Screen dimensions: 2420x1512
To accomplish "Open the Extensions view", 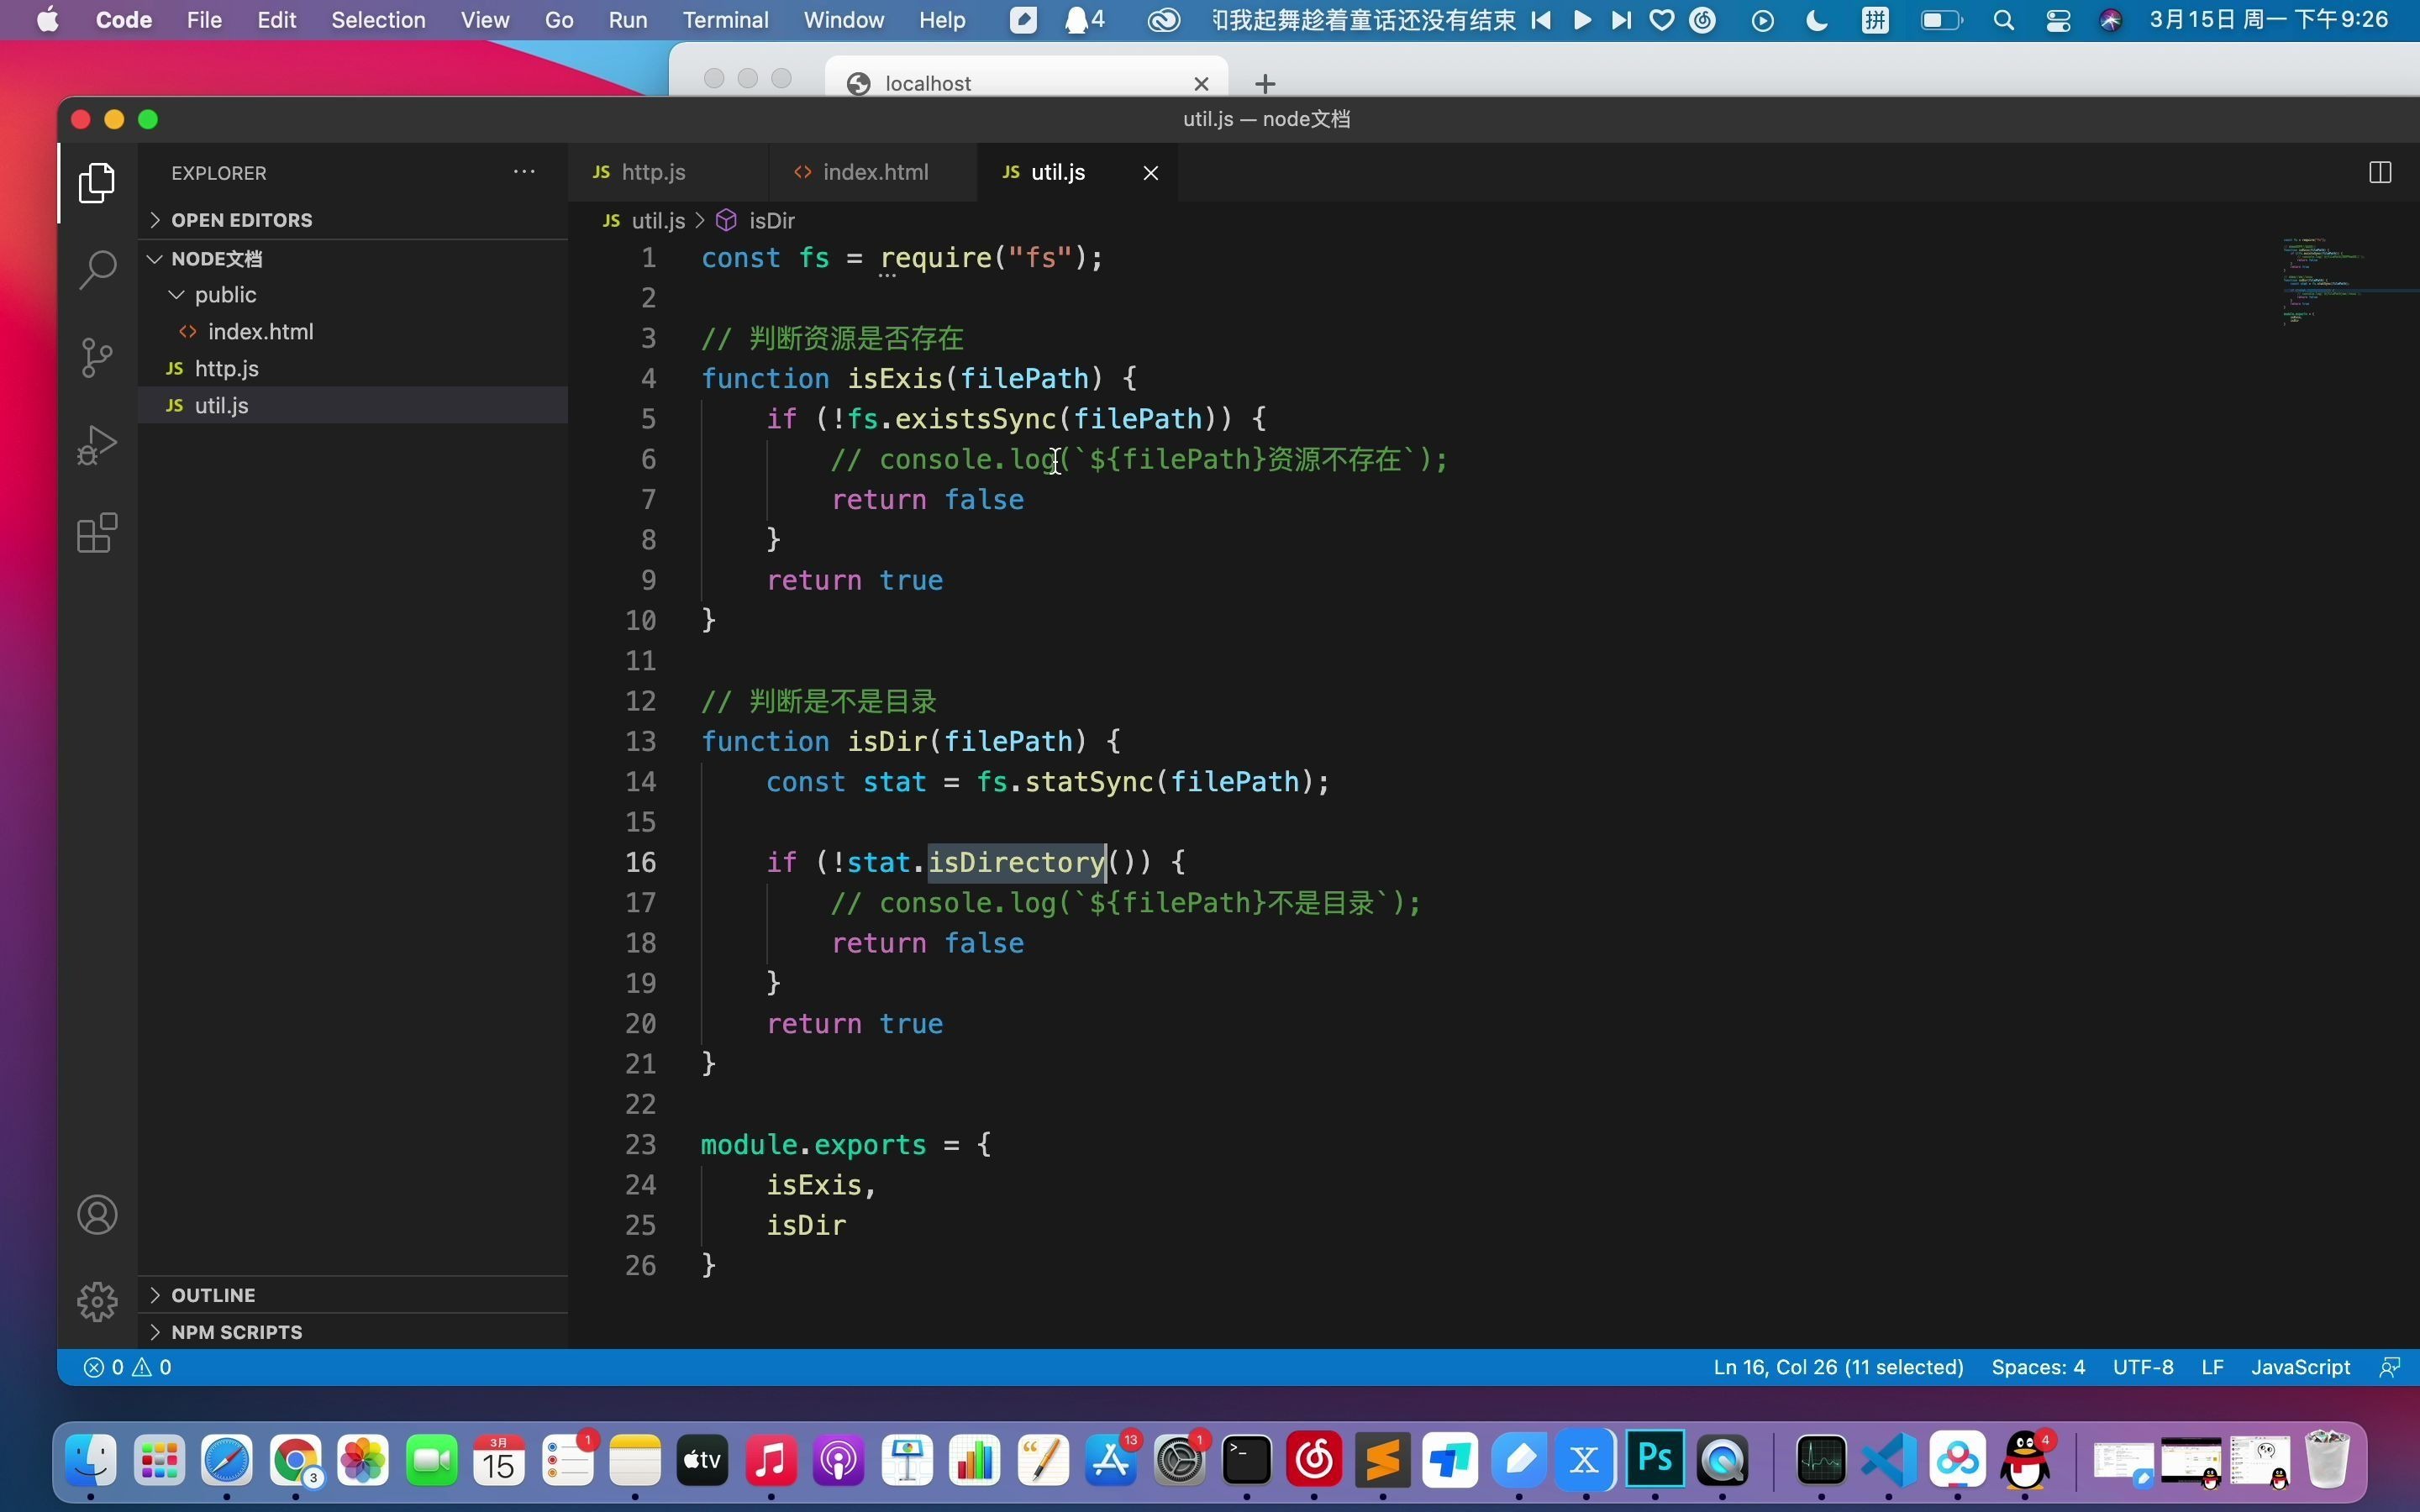I will click(97, 533).
